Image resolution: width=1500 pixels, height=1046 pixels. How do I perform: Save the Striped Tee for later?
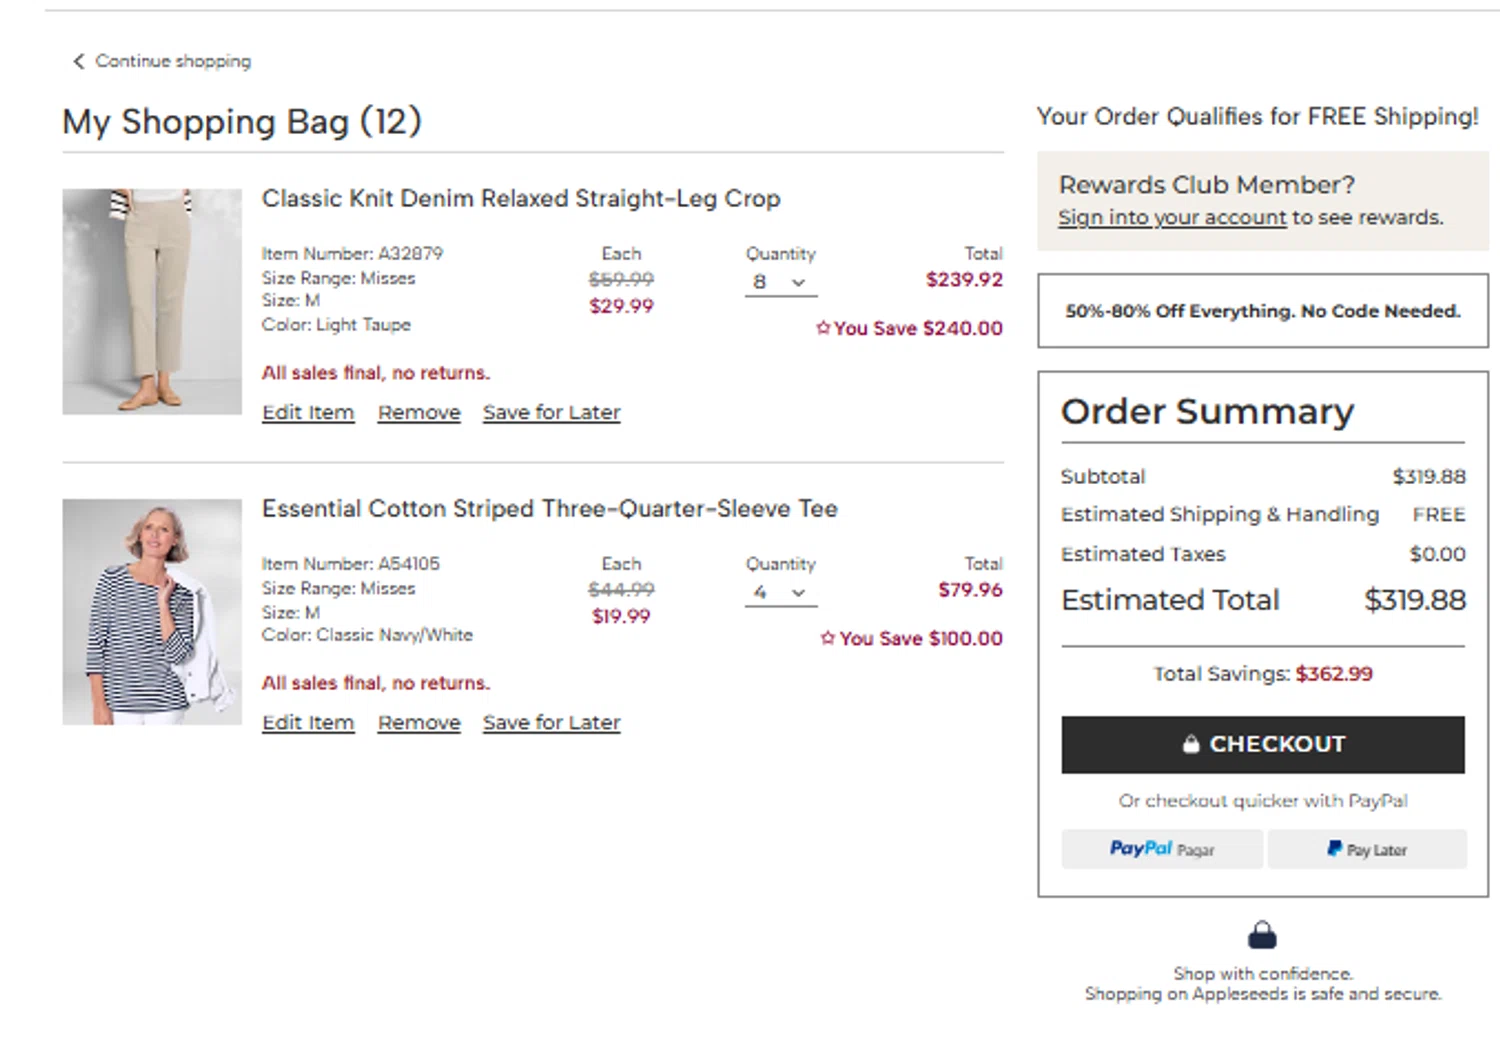[x=551, y=722]
